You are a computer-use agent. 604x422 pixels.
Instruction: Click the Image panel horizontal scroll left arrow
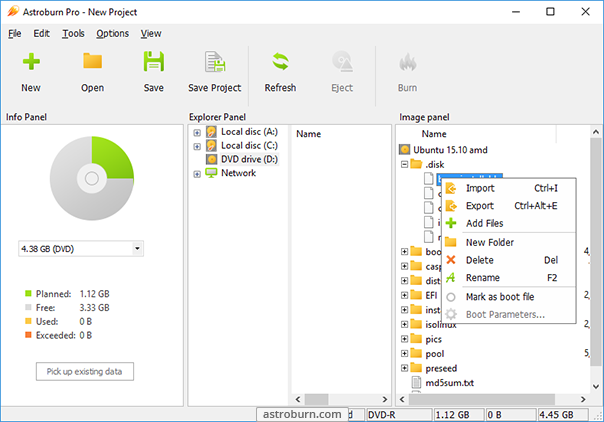(402, 399)
